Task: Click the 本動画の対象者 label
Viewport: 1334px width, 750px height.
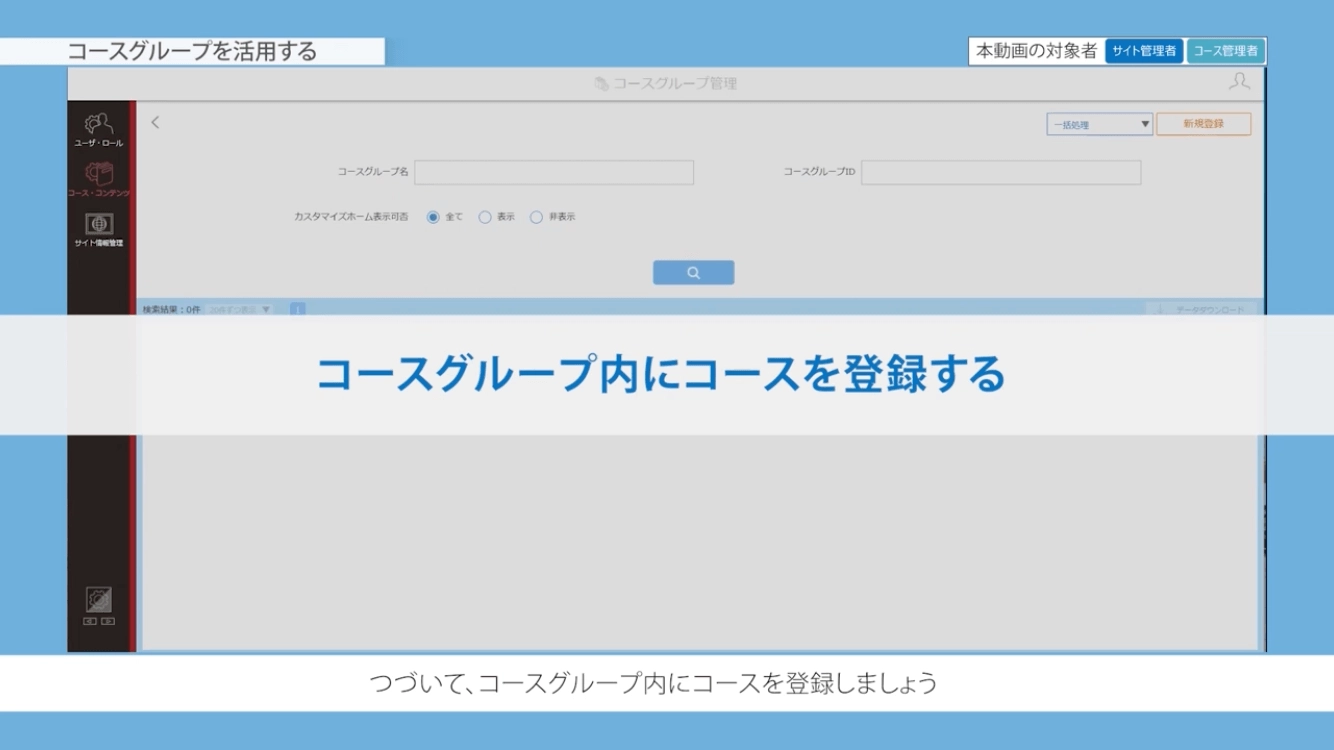Action: [x=1036, y=51]
